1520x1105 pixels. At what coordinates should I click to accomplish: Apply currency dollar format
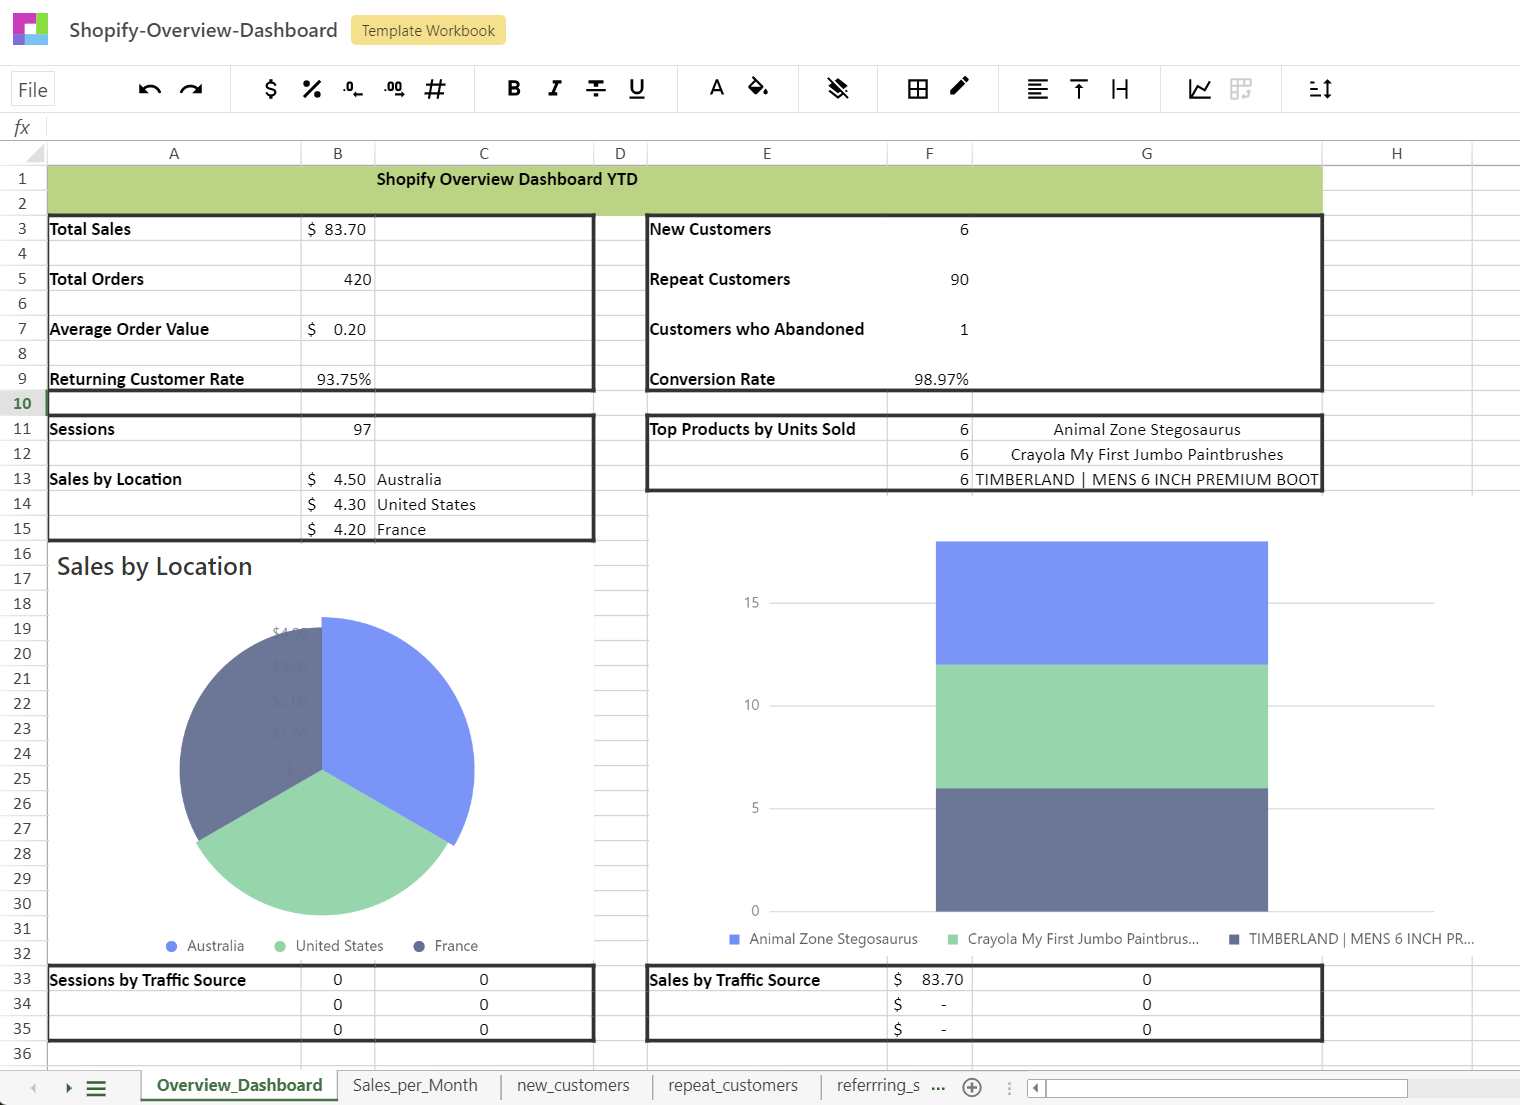[x=271, y=89]
